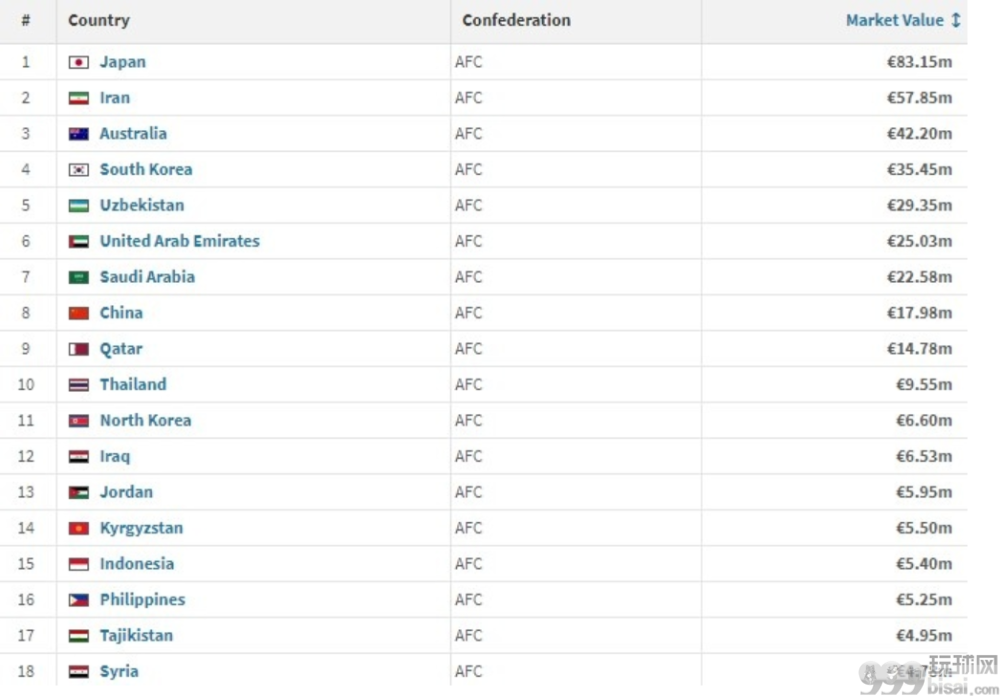Screen dimensions: 1000x696
Task: Click Japan's €83.15m market value cell
Action: 919,62
